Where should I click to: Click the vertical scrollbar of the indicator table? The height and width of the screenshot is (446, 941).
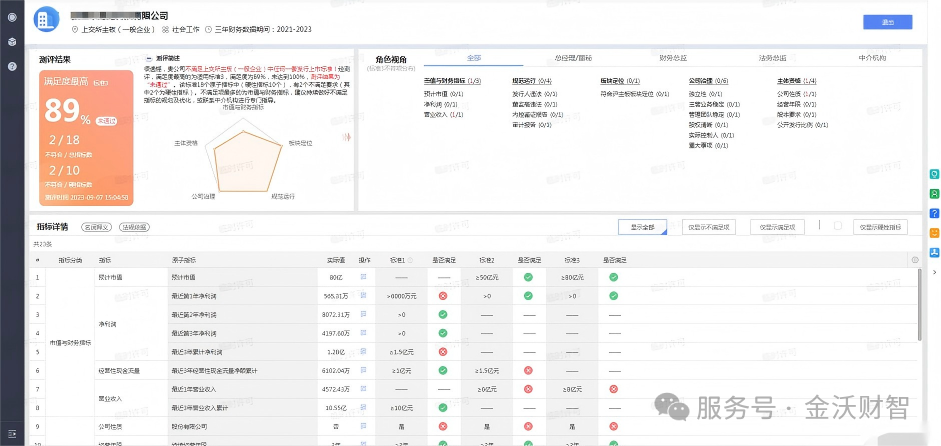pyautogui.click(x=919, y=305)
